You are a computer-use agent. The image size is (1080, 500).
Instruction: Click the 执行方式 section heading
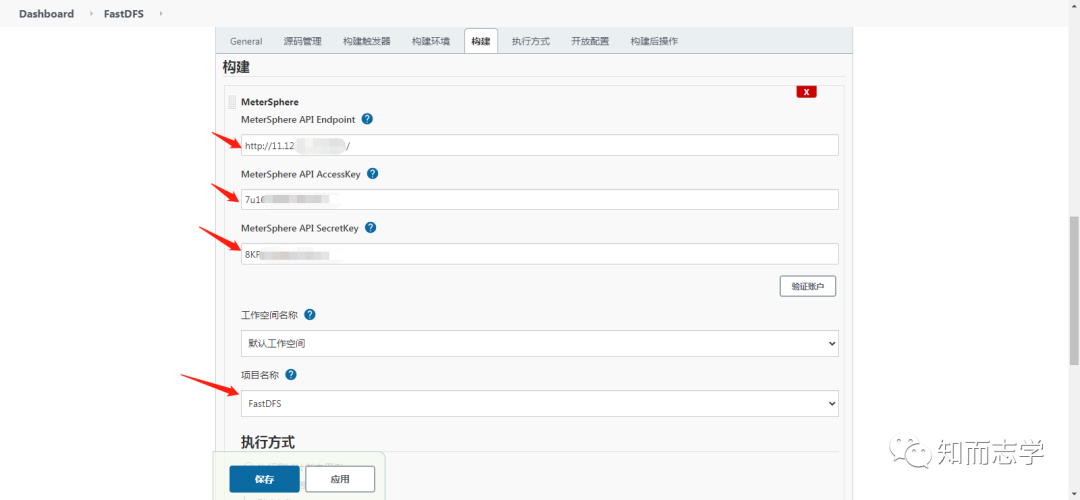pos(268,441)
